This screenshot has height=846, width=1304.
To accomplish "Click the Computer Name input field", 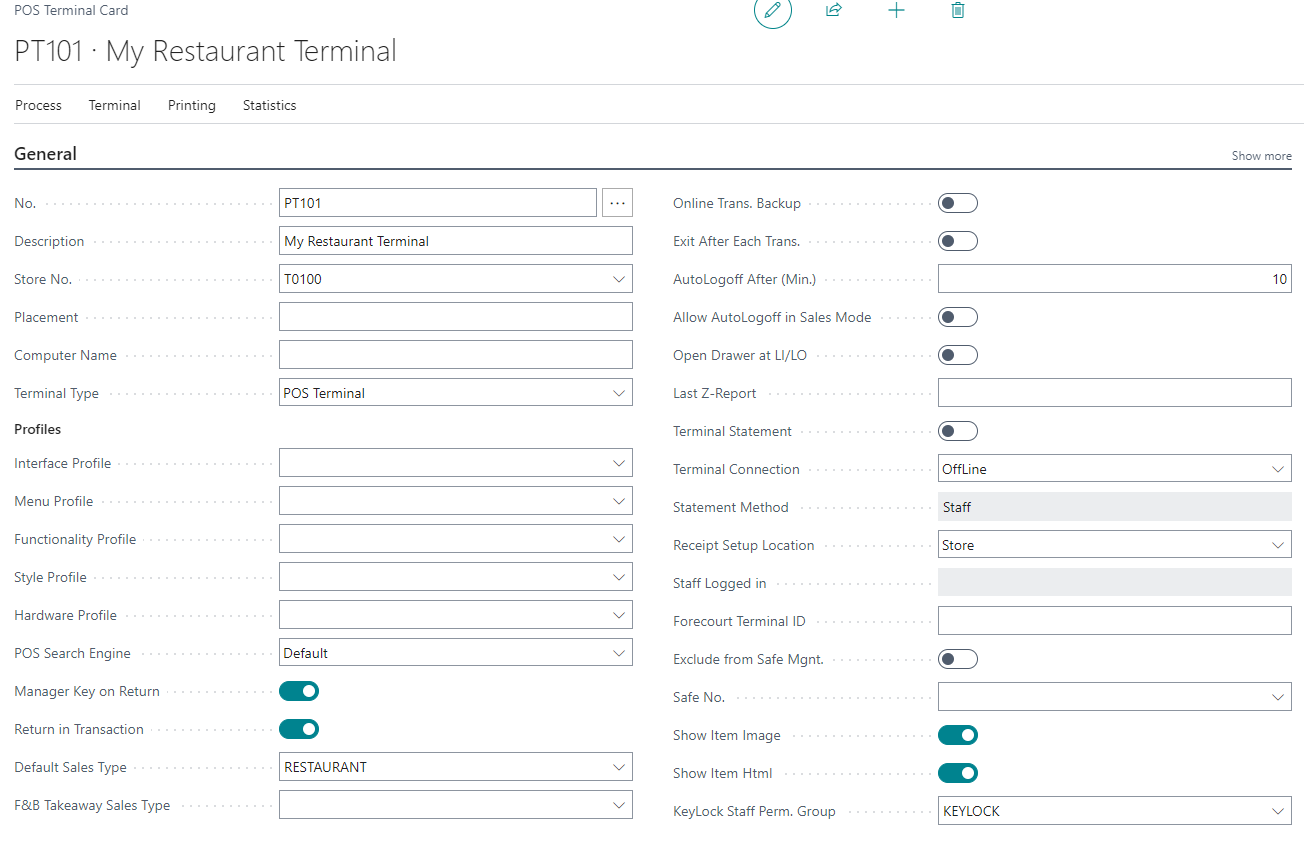I will click(x=455, y=355).
